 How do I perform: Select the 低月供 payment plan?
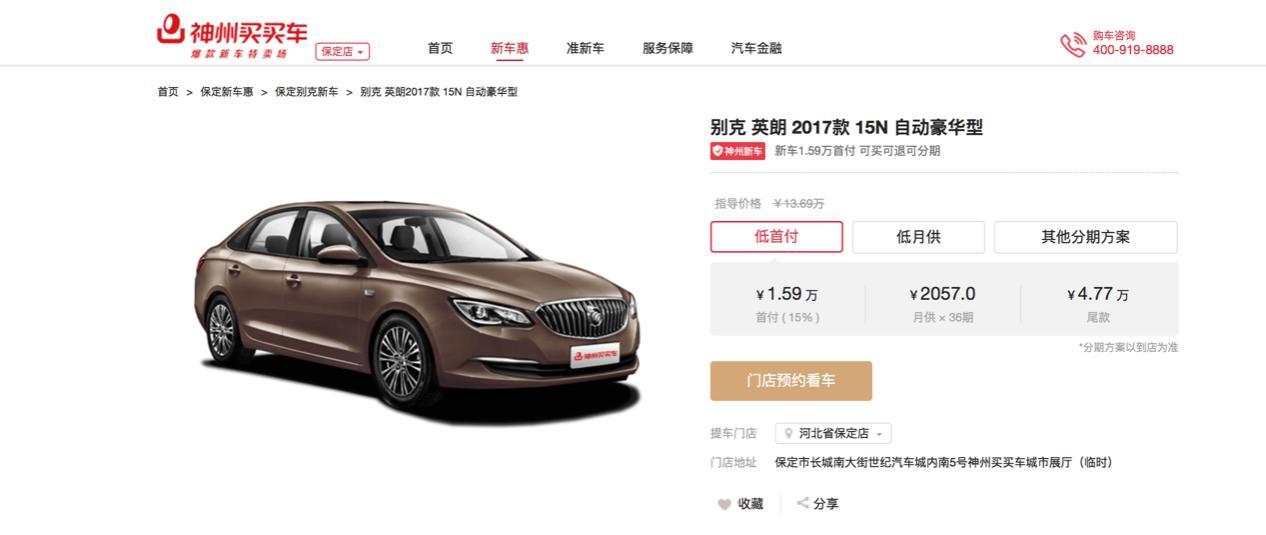point(918,237)
